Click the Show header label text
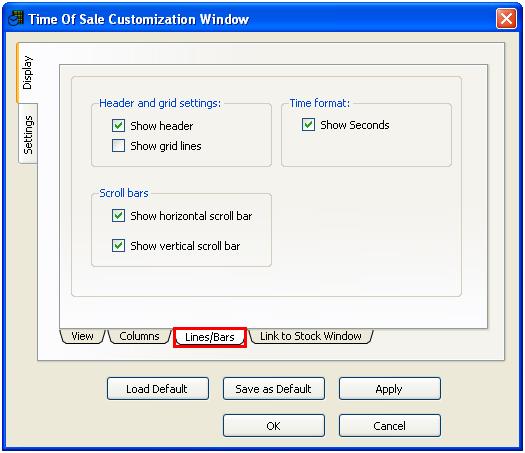This screenshot has width=525, height=453. pyautogui.click(x=162, y=126)
